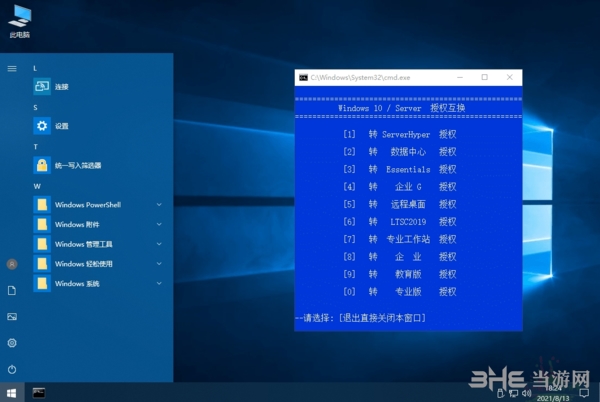Image resolution: width=600 pixels, height=402 pixels.
Task: Click the cmd.exe title bar path text
Action: [360, 78]
